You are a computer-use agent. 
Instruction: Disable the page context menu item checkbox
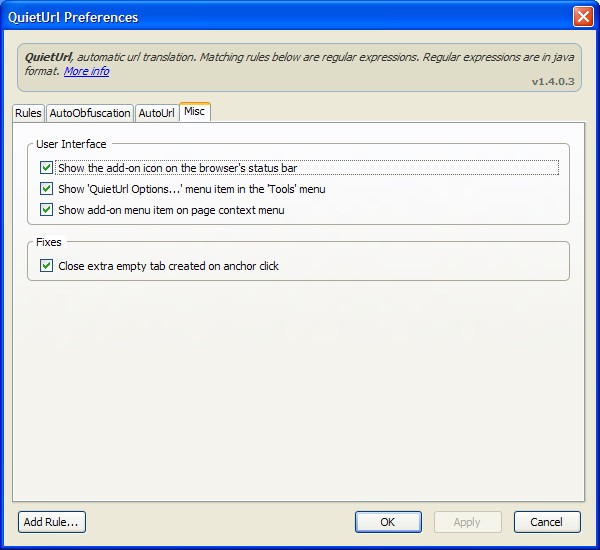pos(46,210)
